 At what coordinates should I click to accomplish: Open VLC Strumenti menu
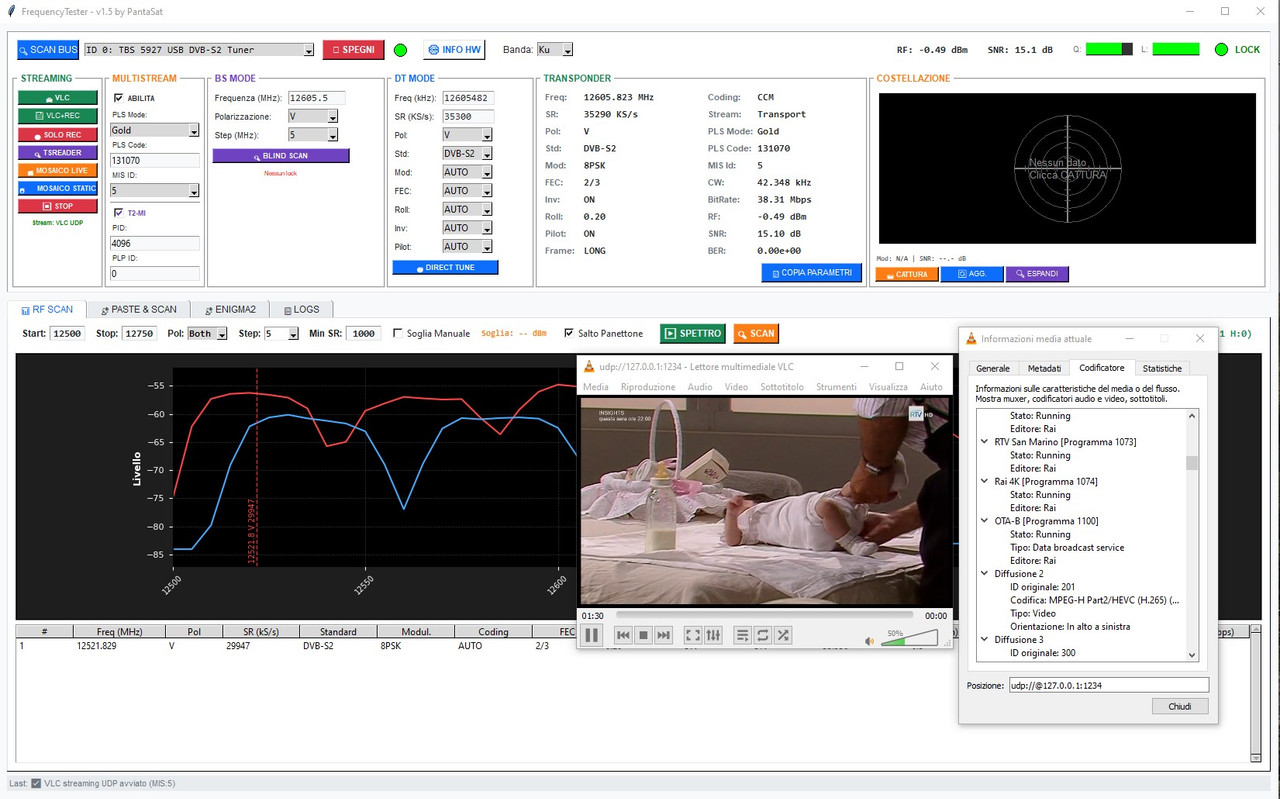click(836, 387)
